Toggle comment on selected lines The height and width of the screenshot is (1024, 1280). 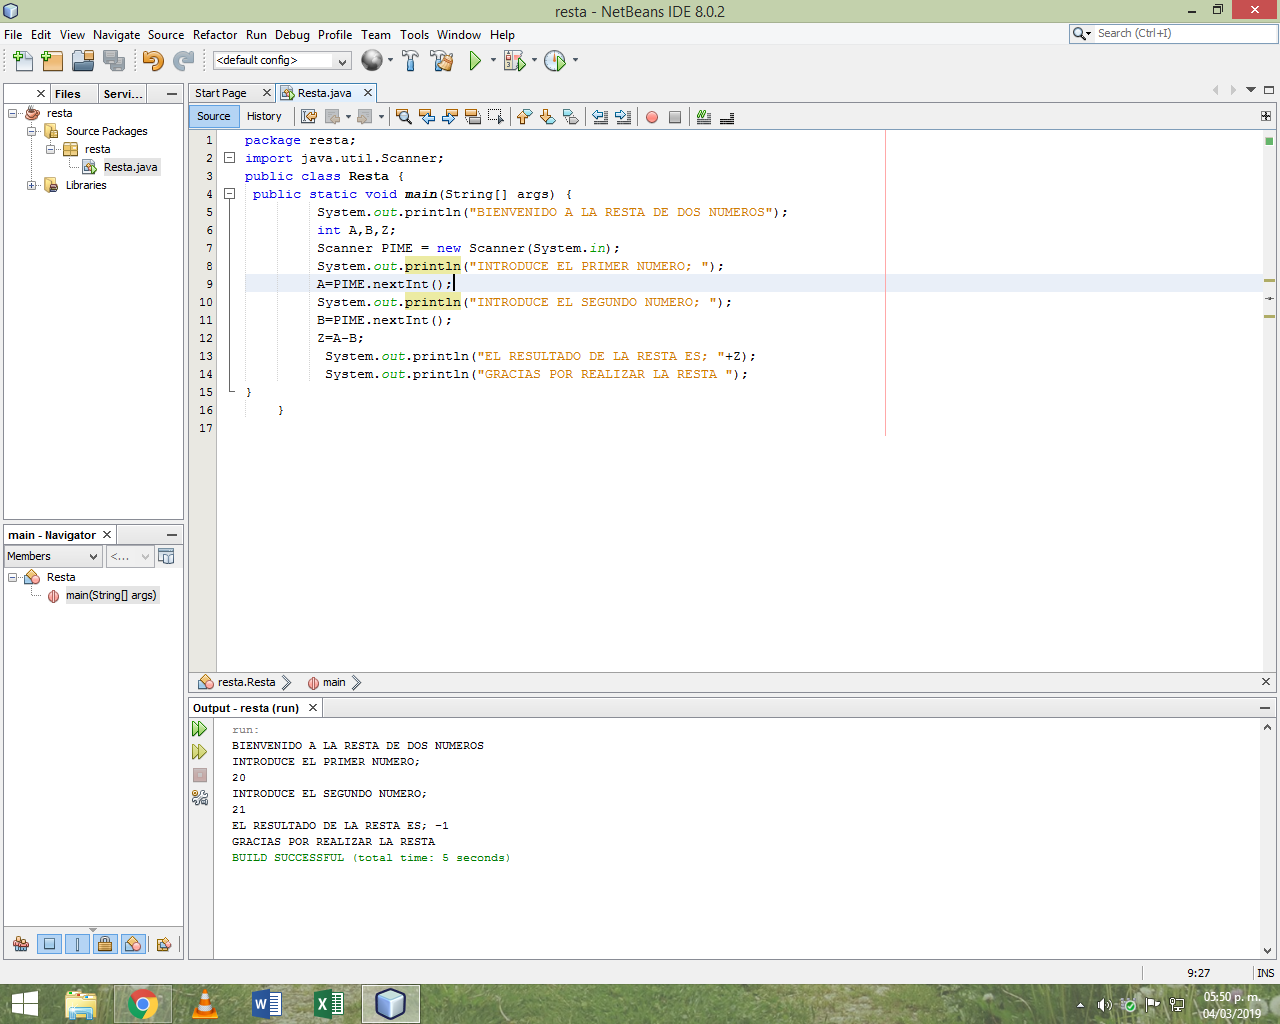coord(703,117)
